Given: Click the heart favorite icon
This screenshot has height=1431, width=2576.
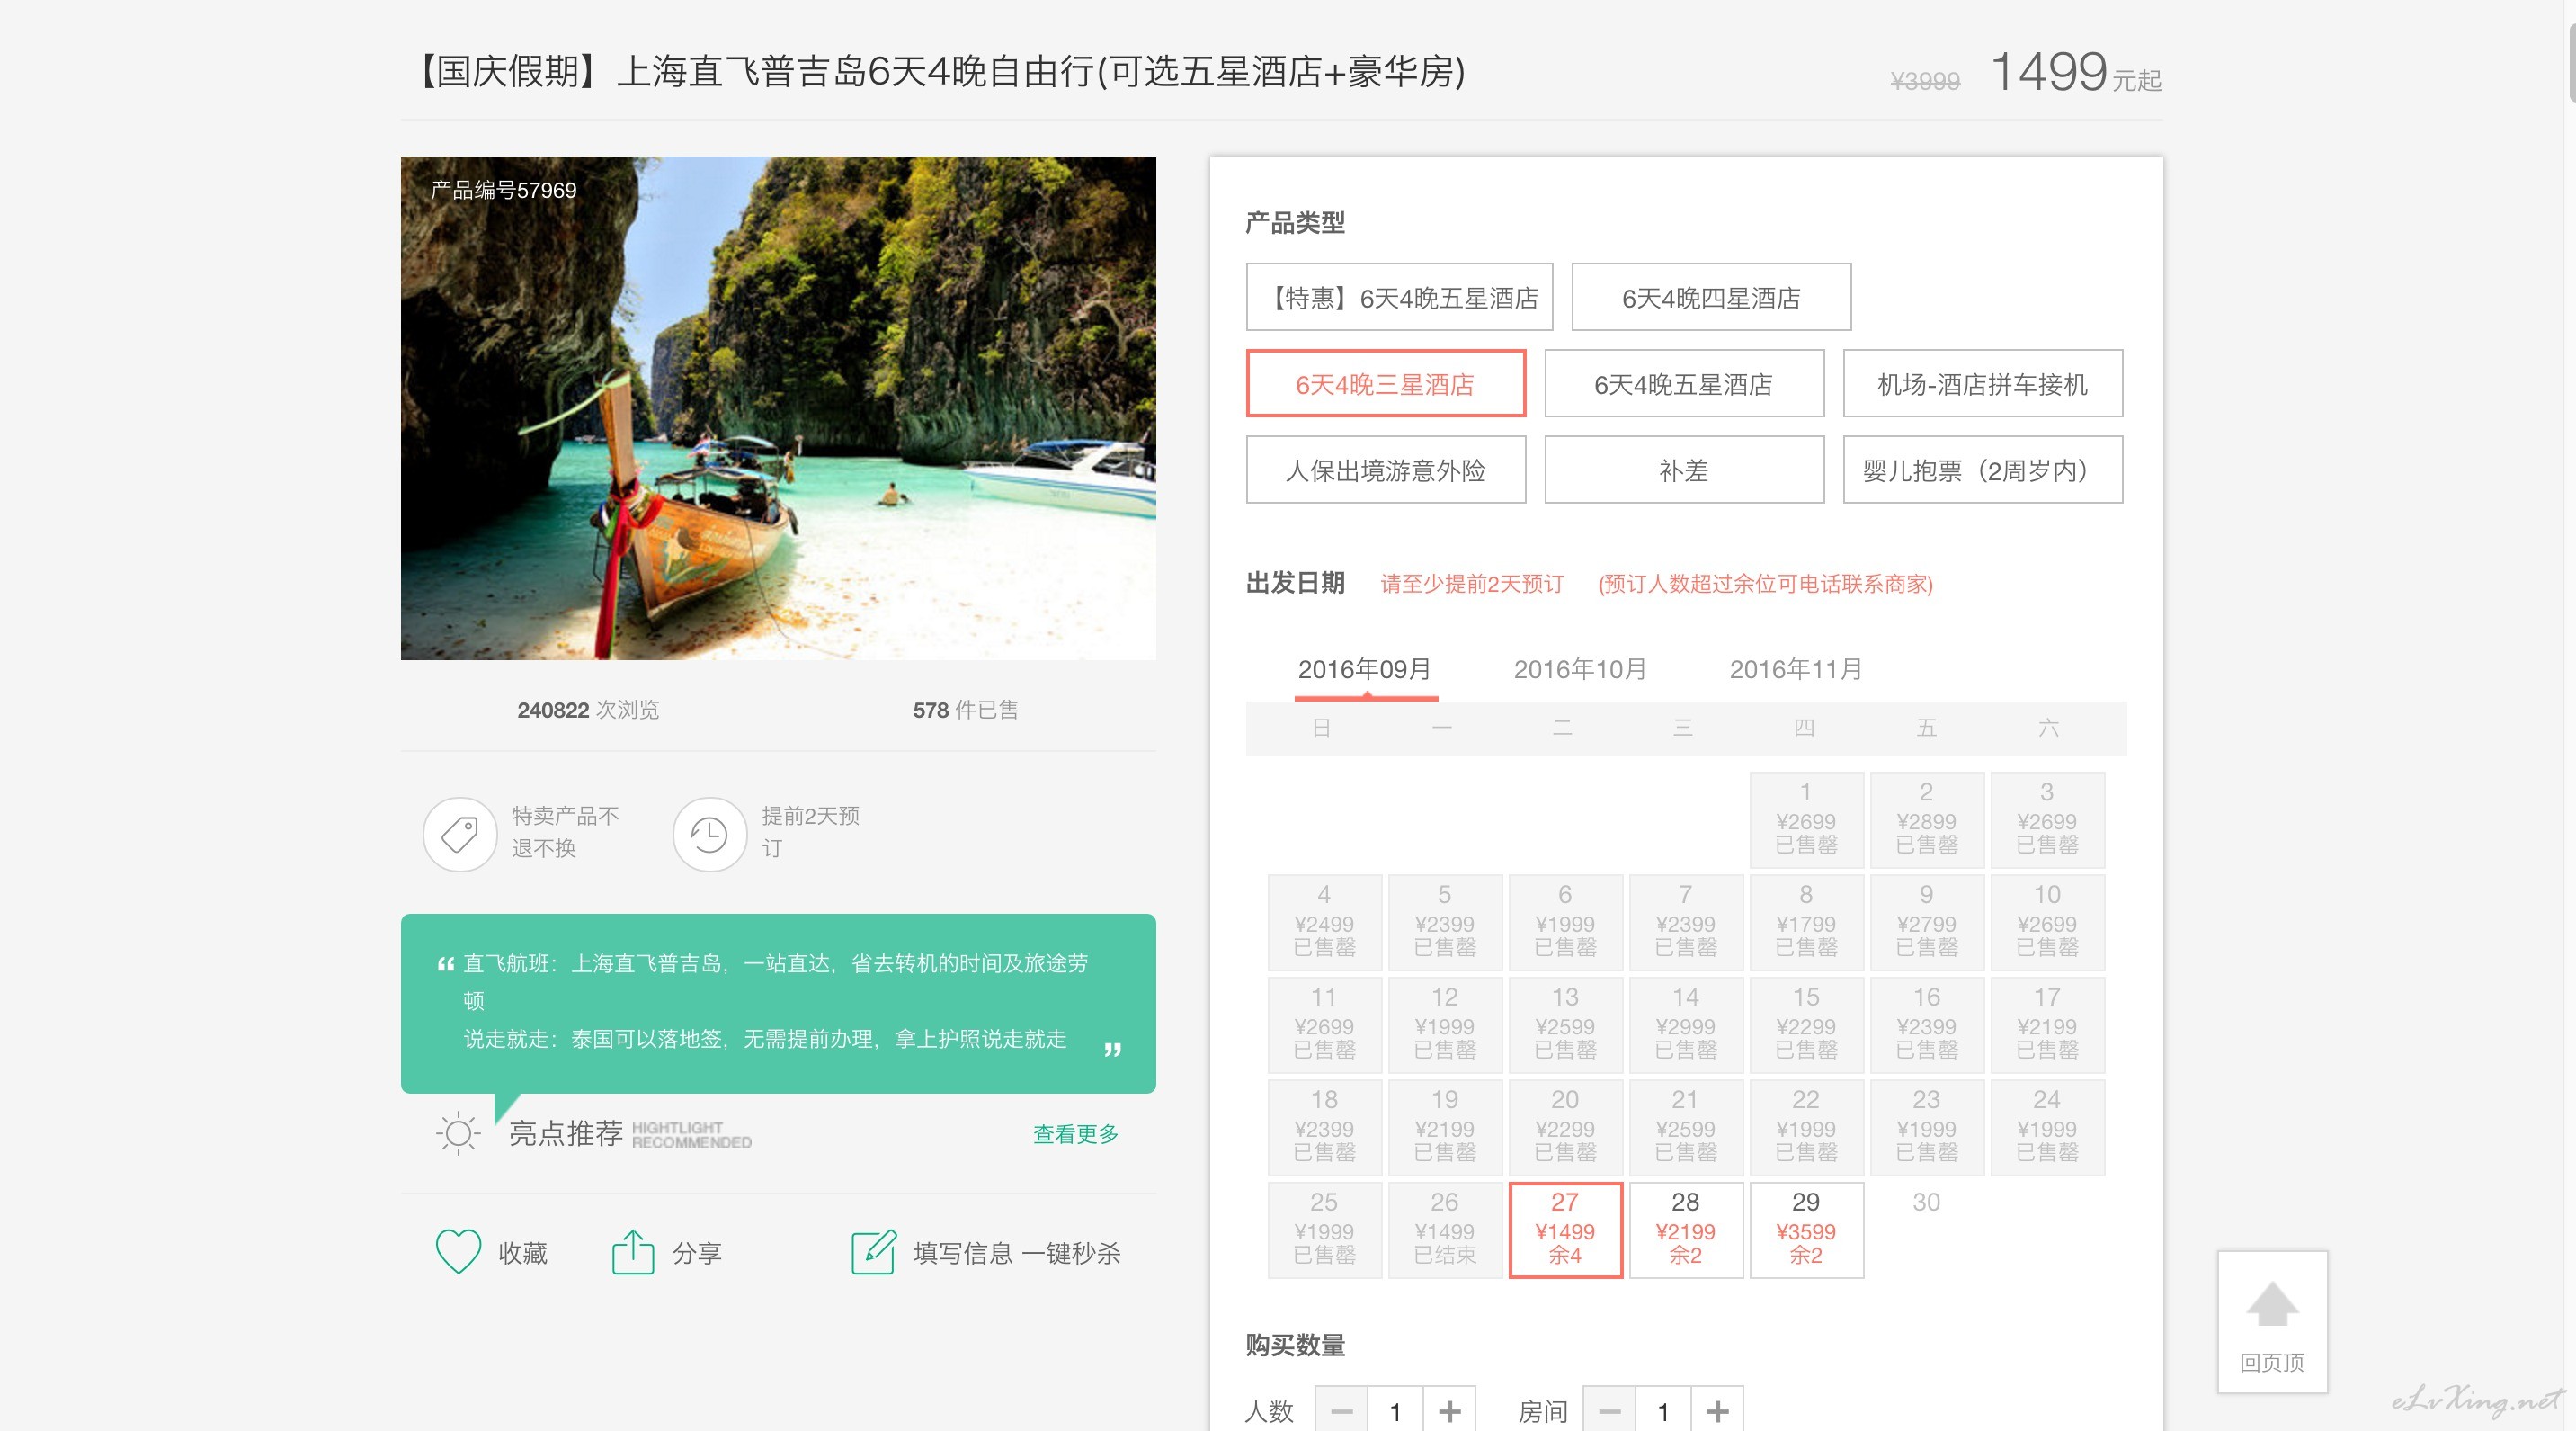Looking at the screenshot, I should pos(459,1251).
